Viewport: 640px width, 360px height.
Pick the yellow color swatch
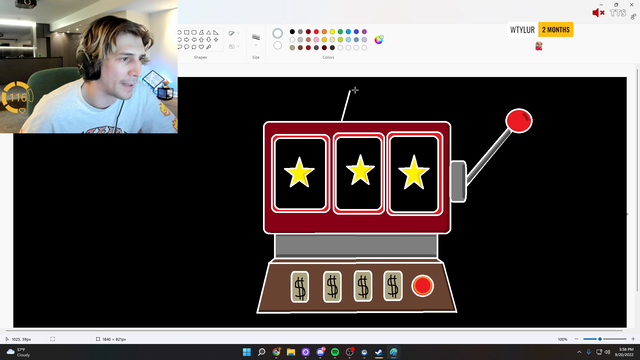pyautogui.click(x=332, y=31)
